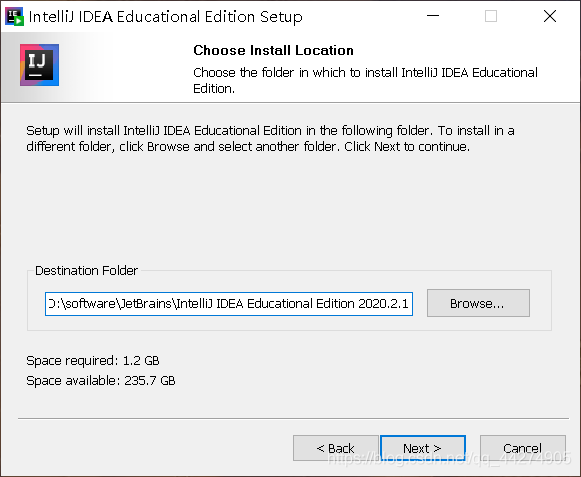581x477 pixels.
Task: Focus the Destination Folder path field
Action: pyautogui.click(x=229, y=304)
